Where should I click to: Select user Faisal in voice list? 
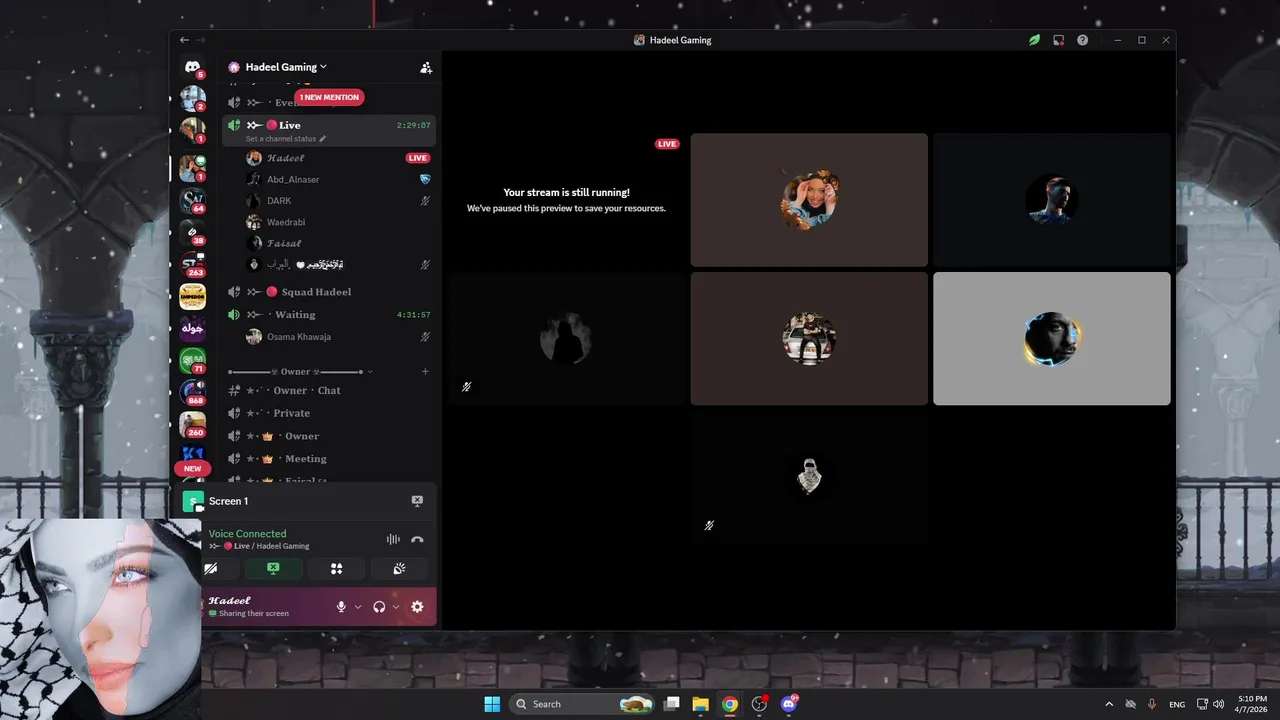click(338, 243)
